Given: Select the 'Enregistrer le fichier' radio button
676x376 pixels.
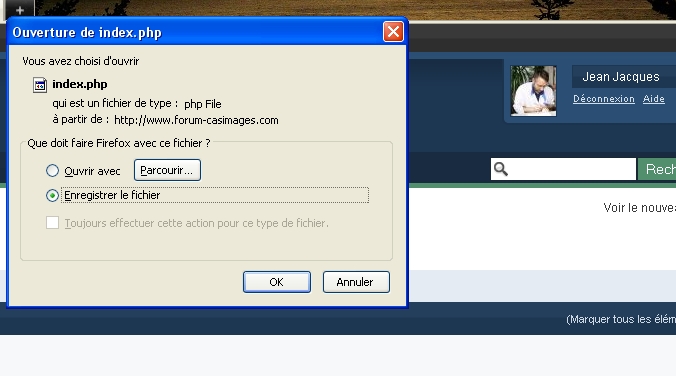Looking at the screenshot, I should point(52,195).
